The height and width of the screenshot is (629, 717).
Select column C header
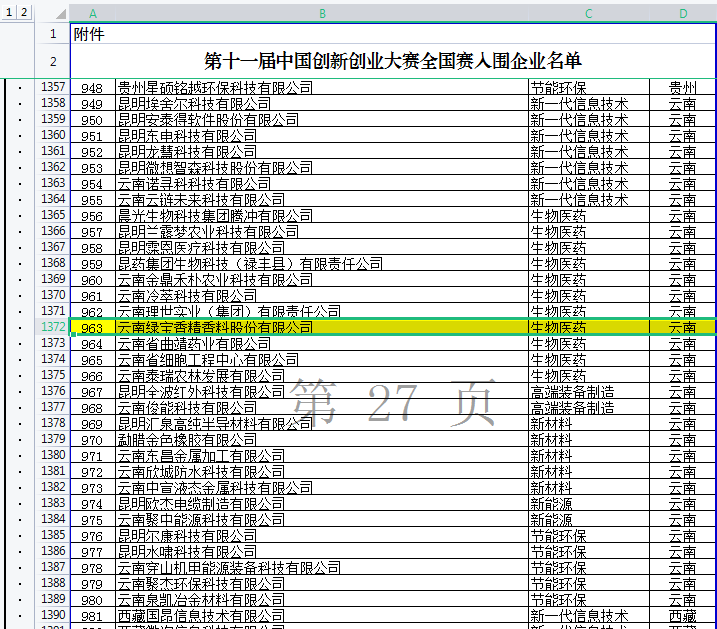pyautogui.click(x=589, y=14)
